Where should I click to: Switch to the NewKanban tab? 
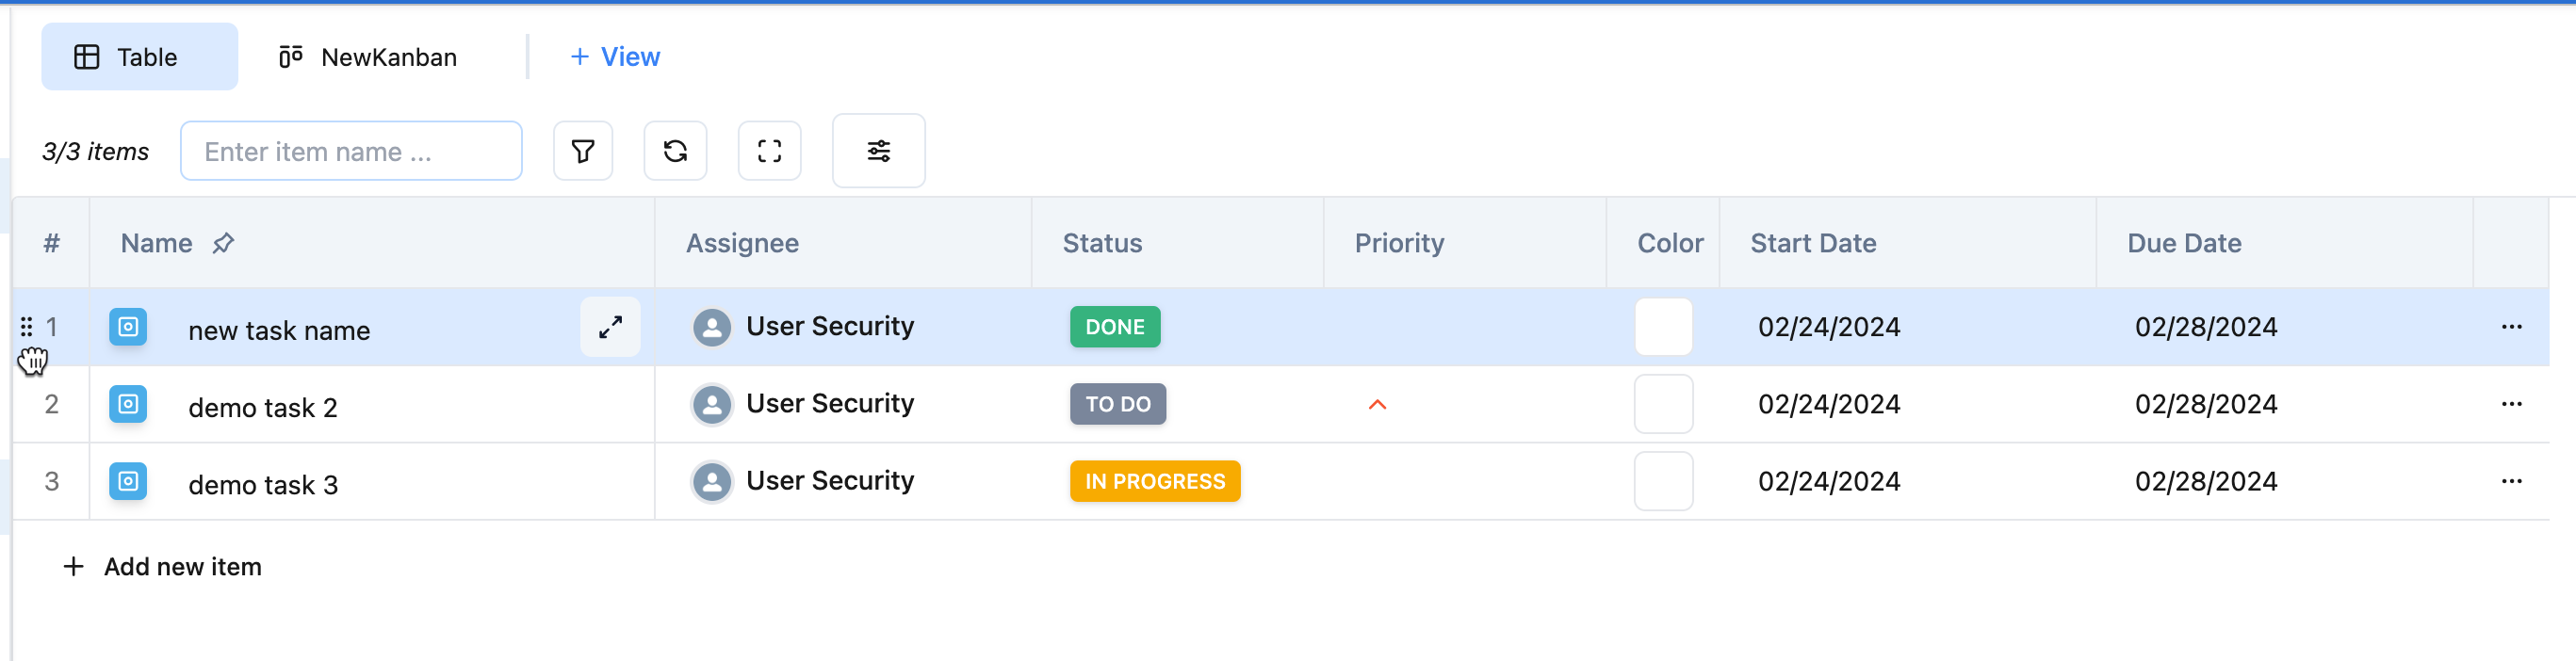tap(368, 57)
